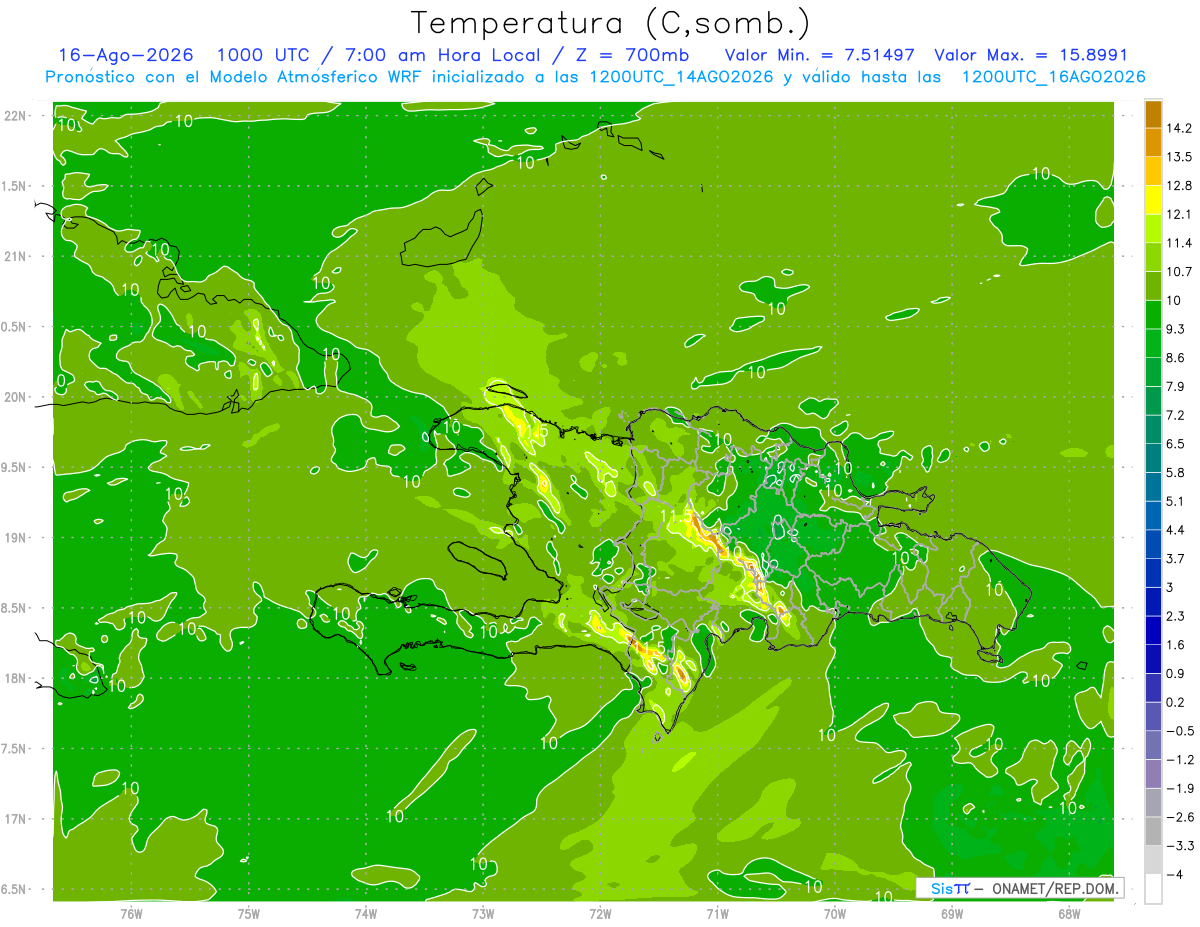Click the "2.3" color scale value
Viewport: 1200px width, 927px height.
pos(1174,616)
